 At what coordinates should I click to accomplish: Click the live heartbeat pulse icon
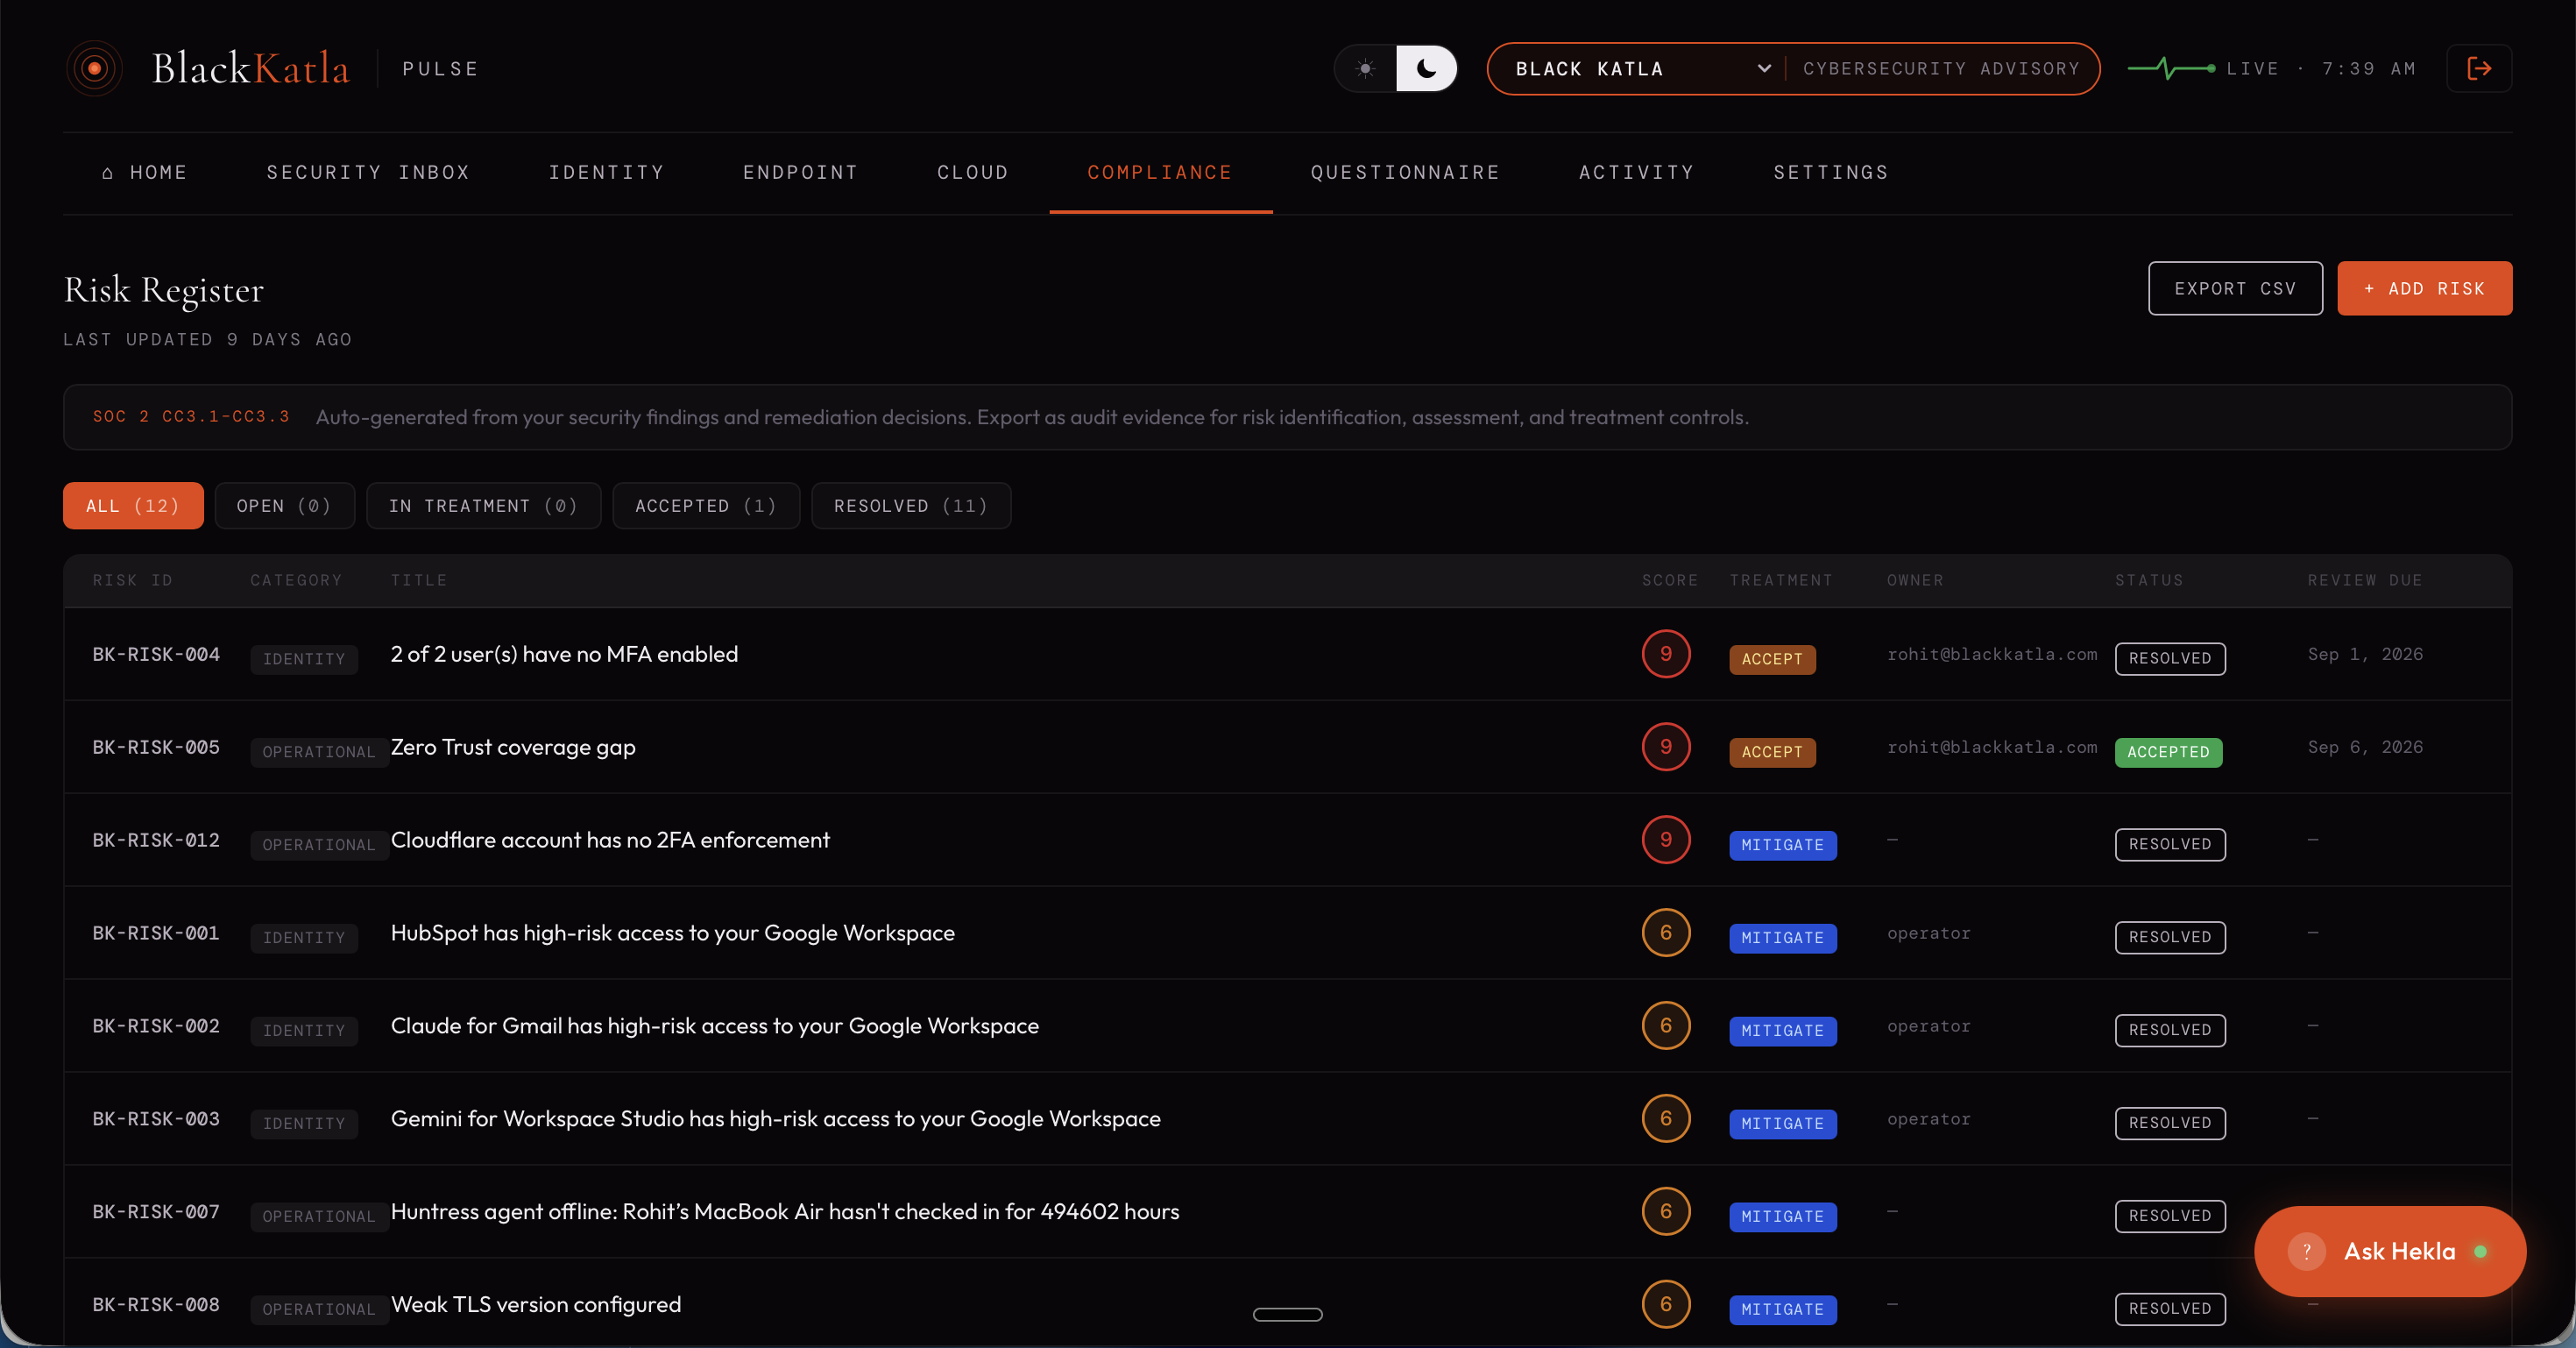tap(2170, 68)
